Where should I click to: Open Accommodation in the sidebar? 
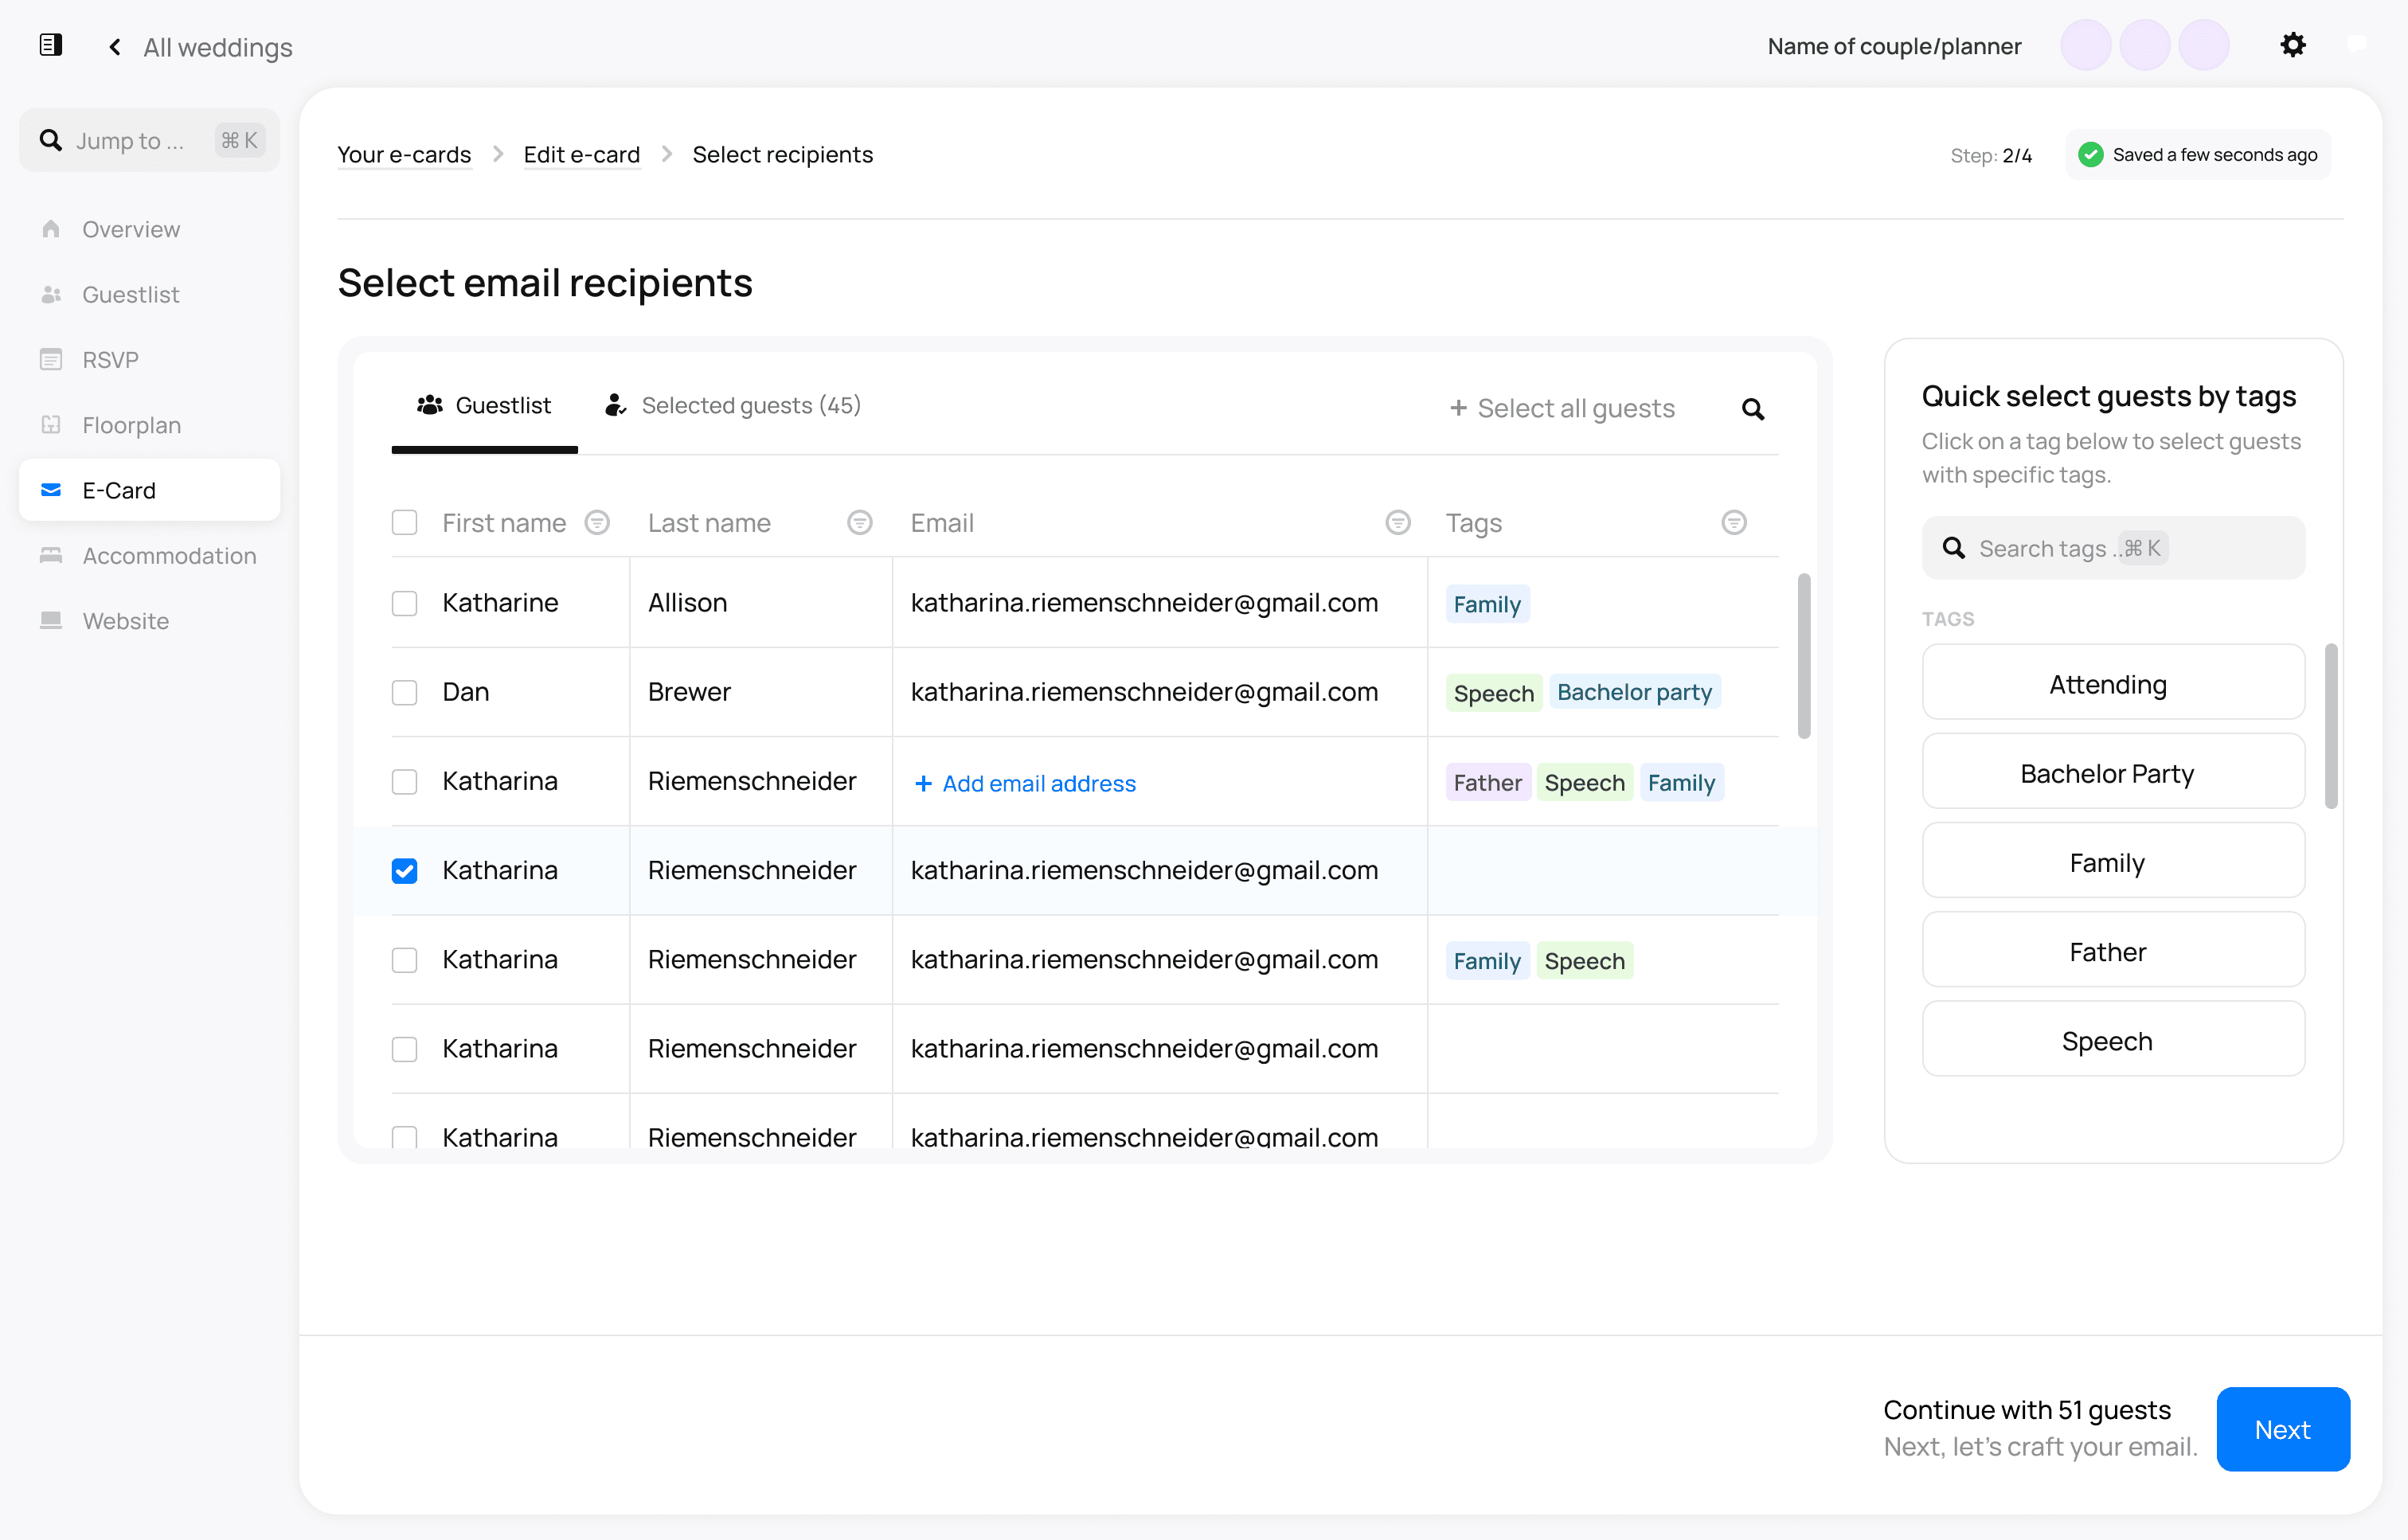tap(149, 555)
